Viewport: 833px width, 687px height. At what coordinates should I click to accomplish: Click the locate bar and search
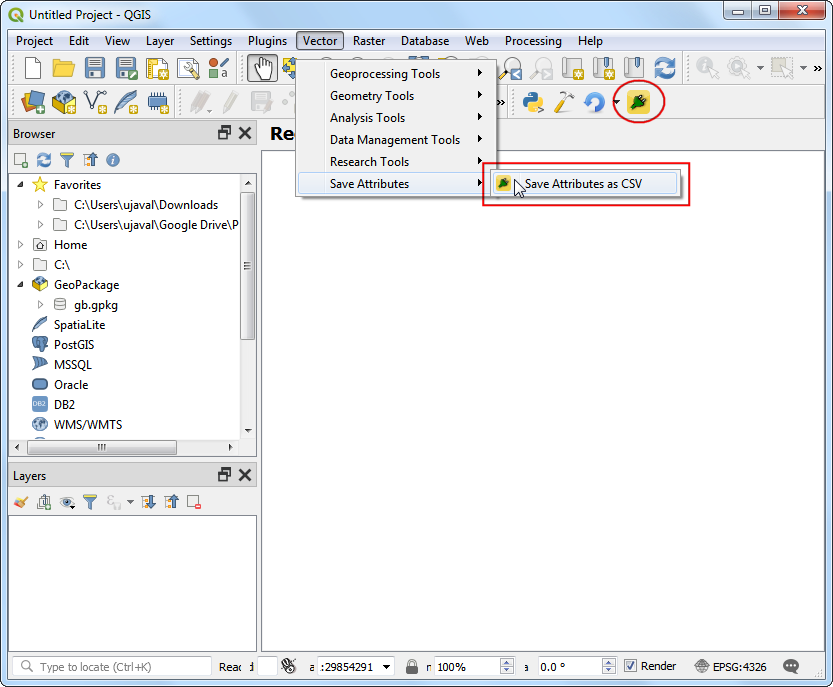pos(110,666)
